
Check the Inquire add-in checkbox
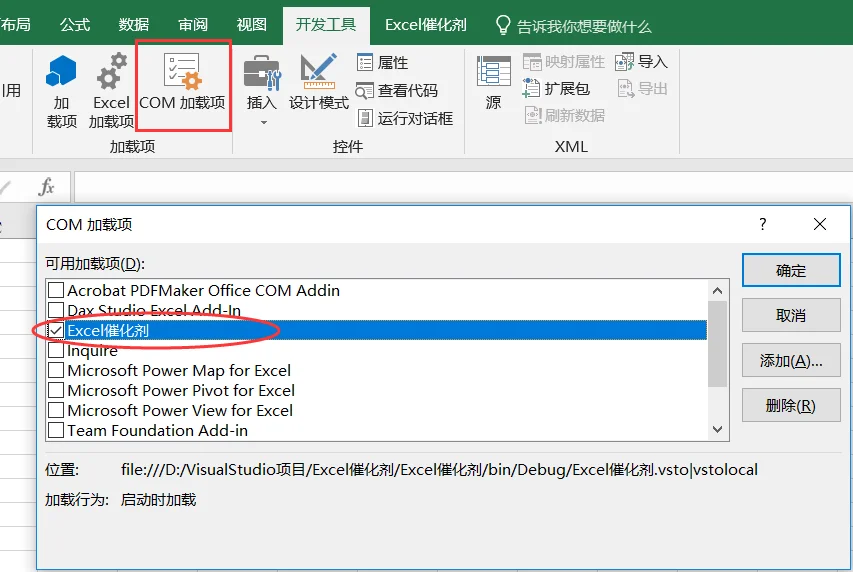56,350
